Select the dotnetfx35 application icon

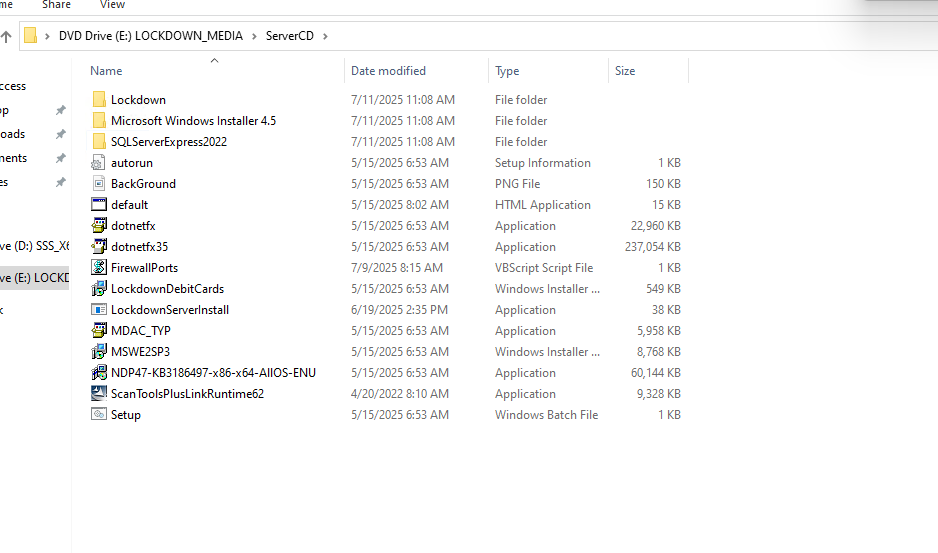[x=99, y=247]
